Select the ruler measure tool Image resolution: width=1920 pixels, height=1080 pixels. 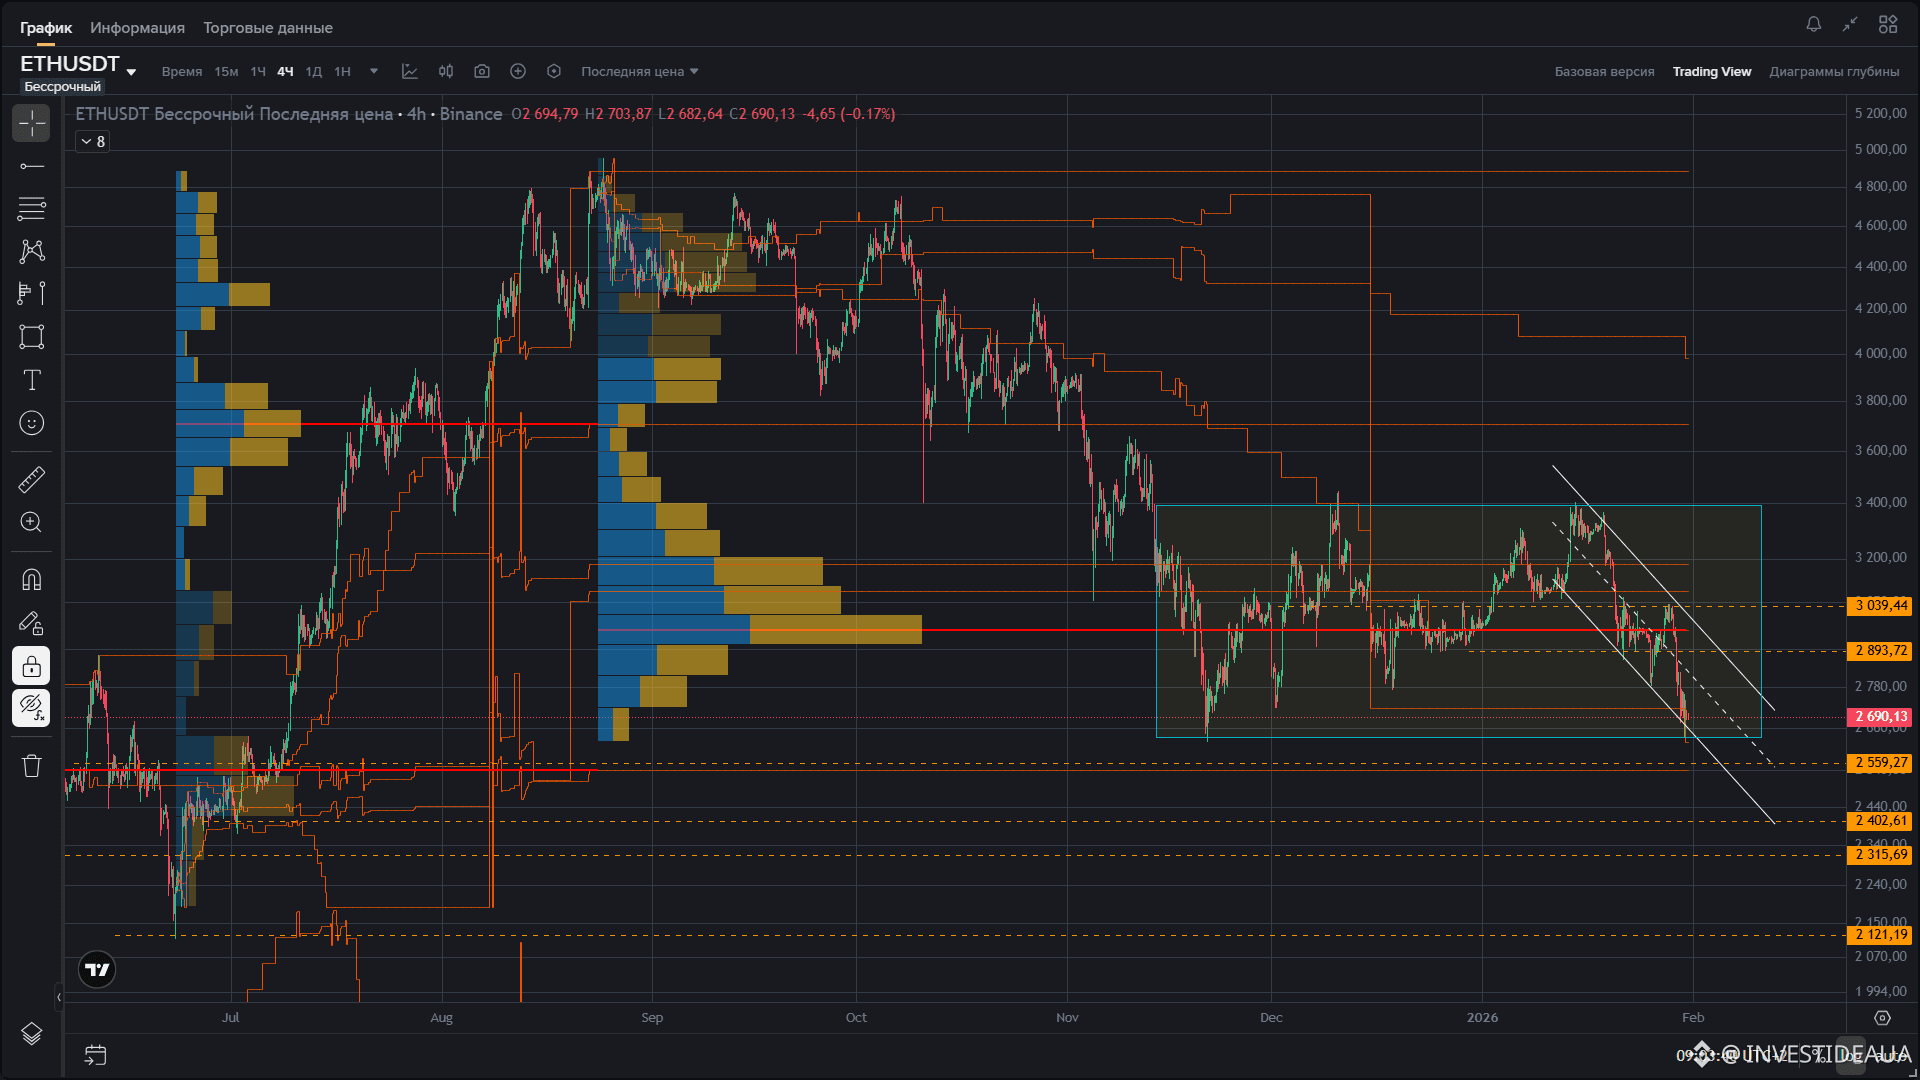31,480
